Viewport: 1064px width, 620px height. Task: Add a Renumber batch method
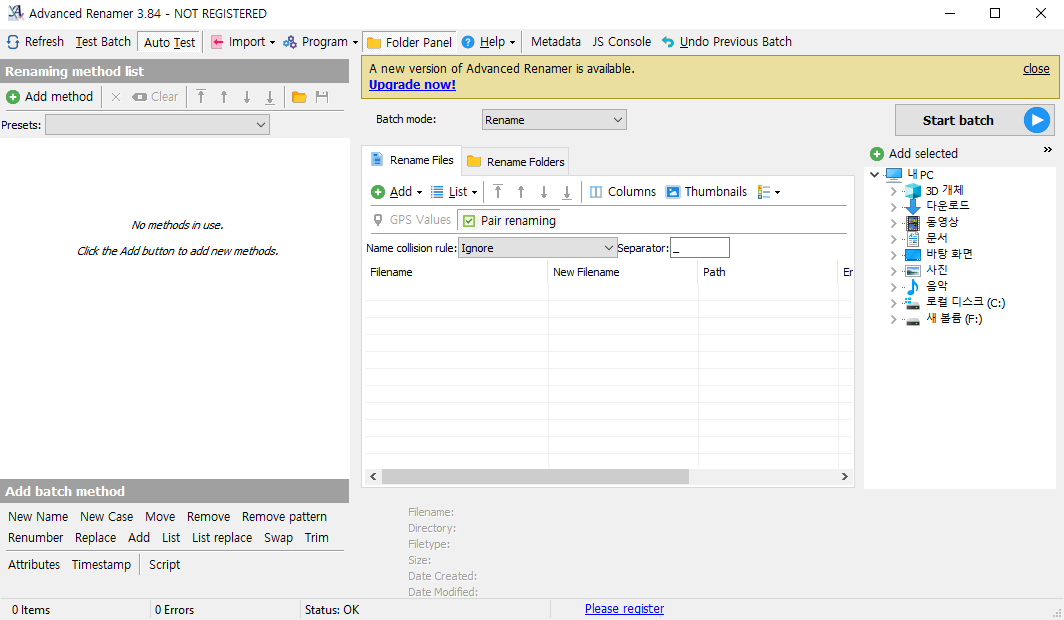coord(35,538)
